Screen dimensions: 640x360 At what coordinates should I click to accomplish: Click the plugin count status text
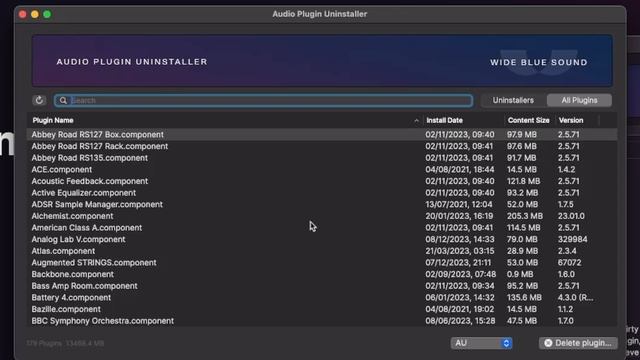pos(65,343)
